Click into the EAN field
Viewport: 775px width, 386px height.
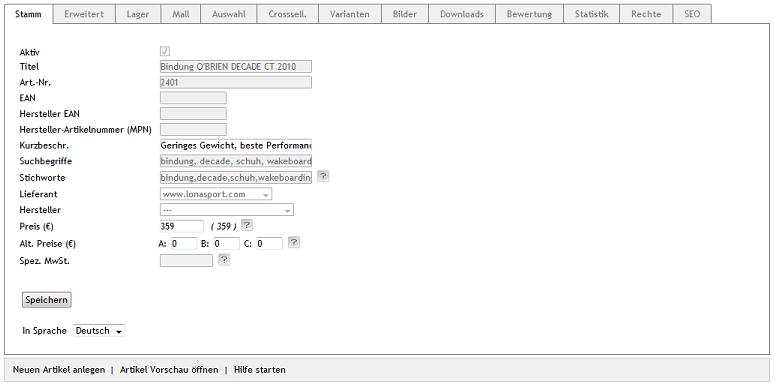click(193, 98)
